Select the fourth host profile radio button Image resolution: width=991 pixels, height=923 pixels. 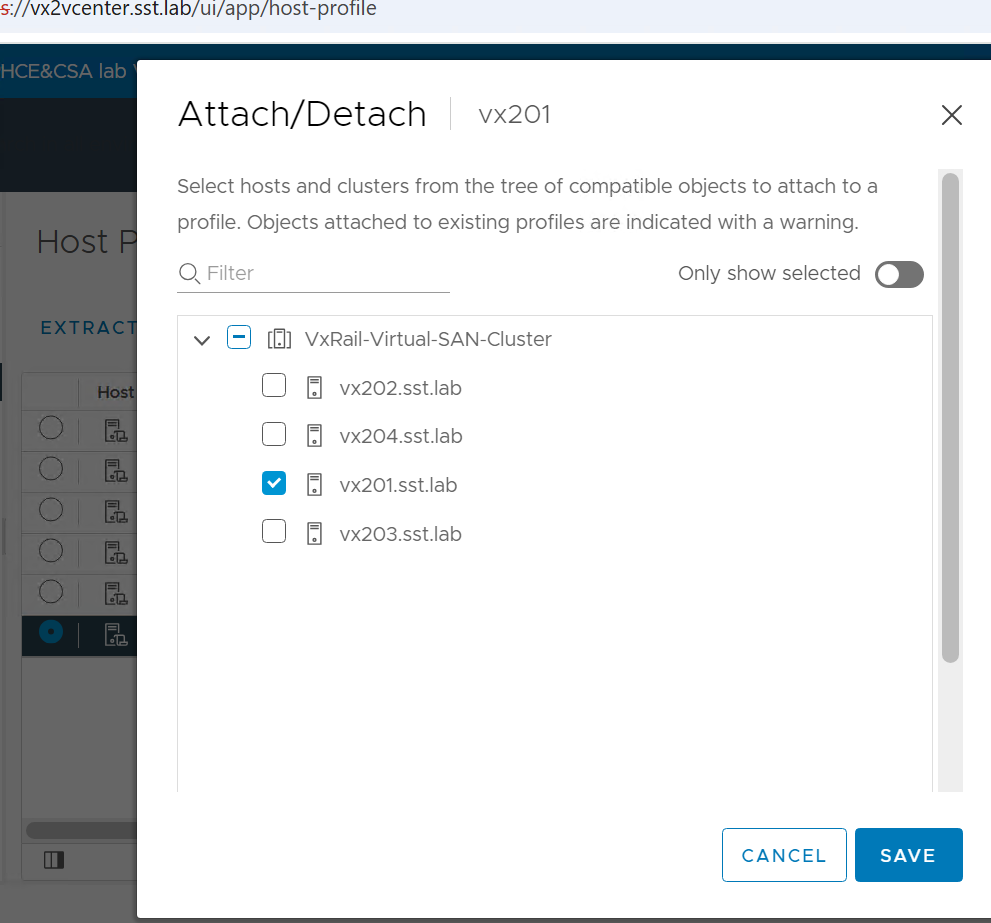[51, 551]
